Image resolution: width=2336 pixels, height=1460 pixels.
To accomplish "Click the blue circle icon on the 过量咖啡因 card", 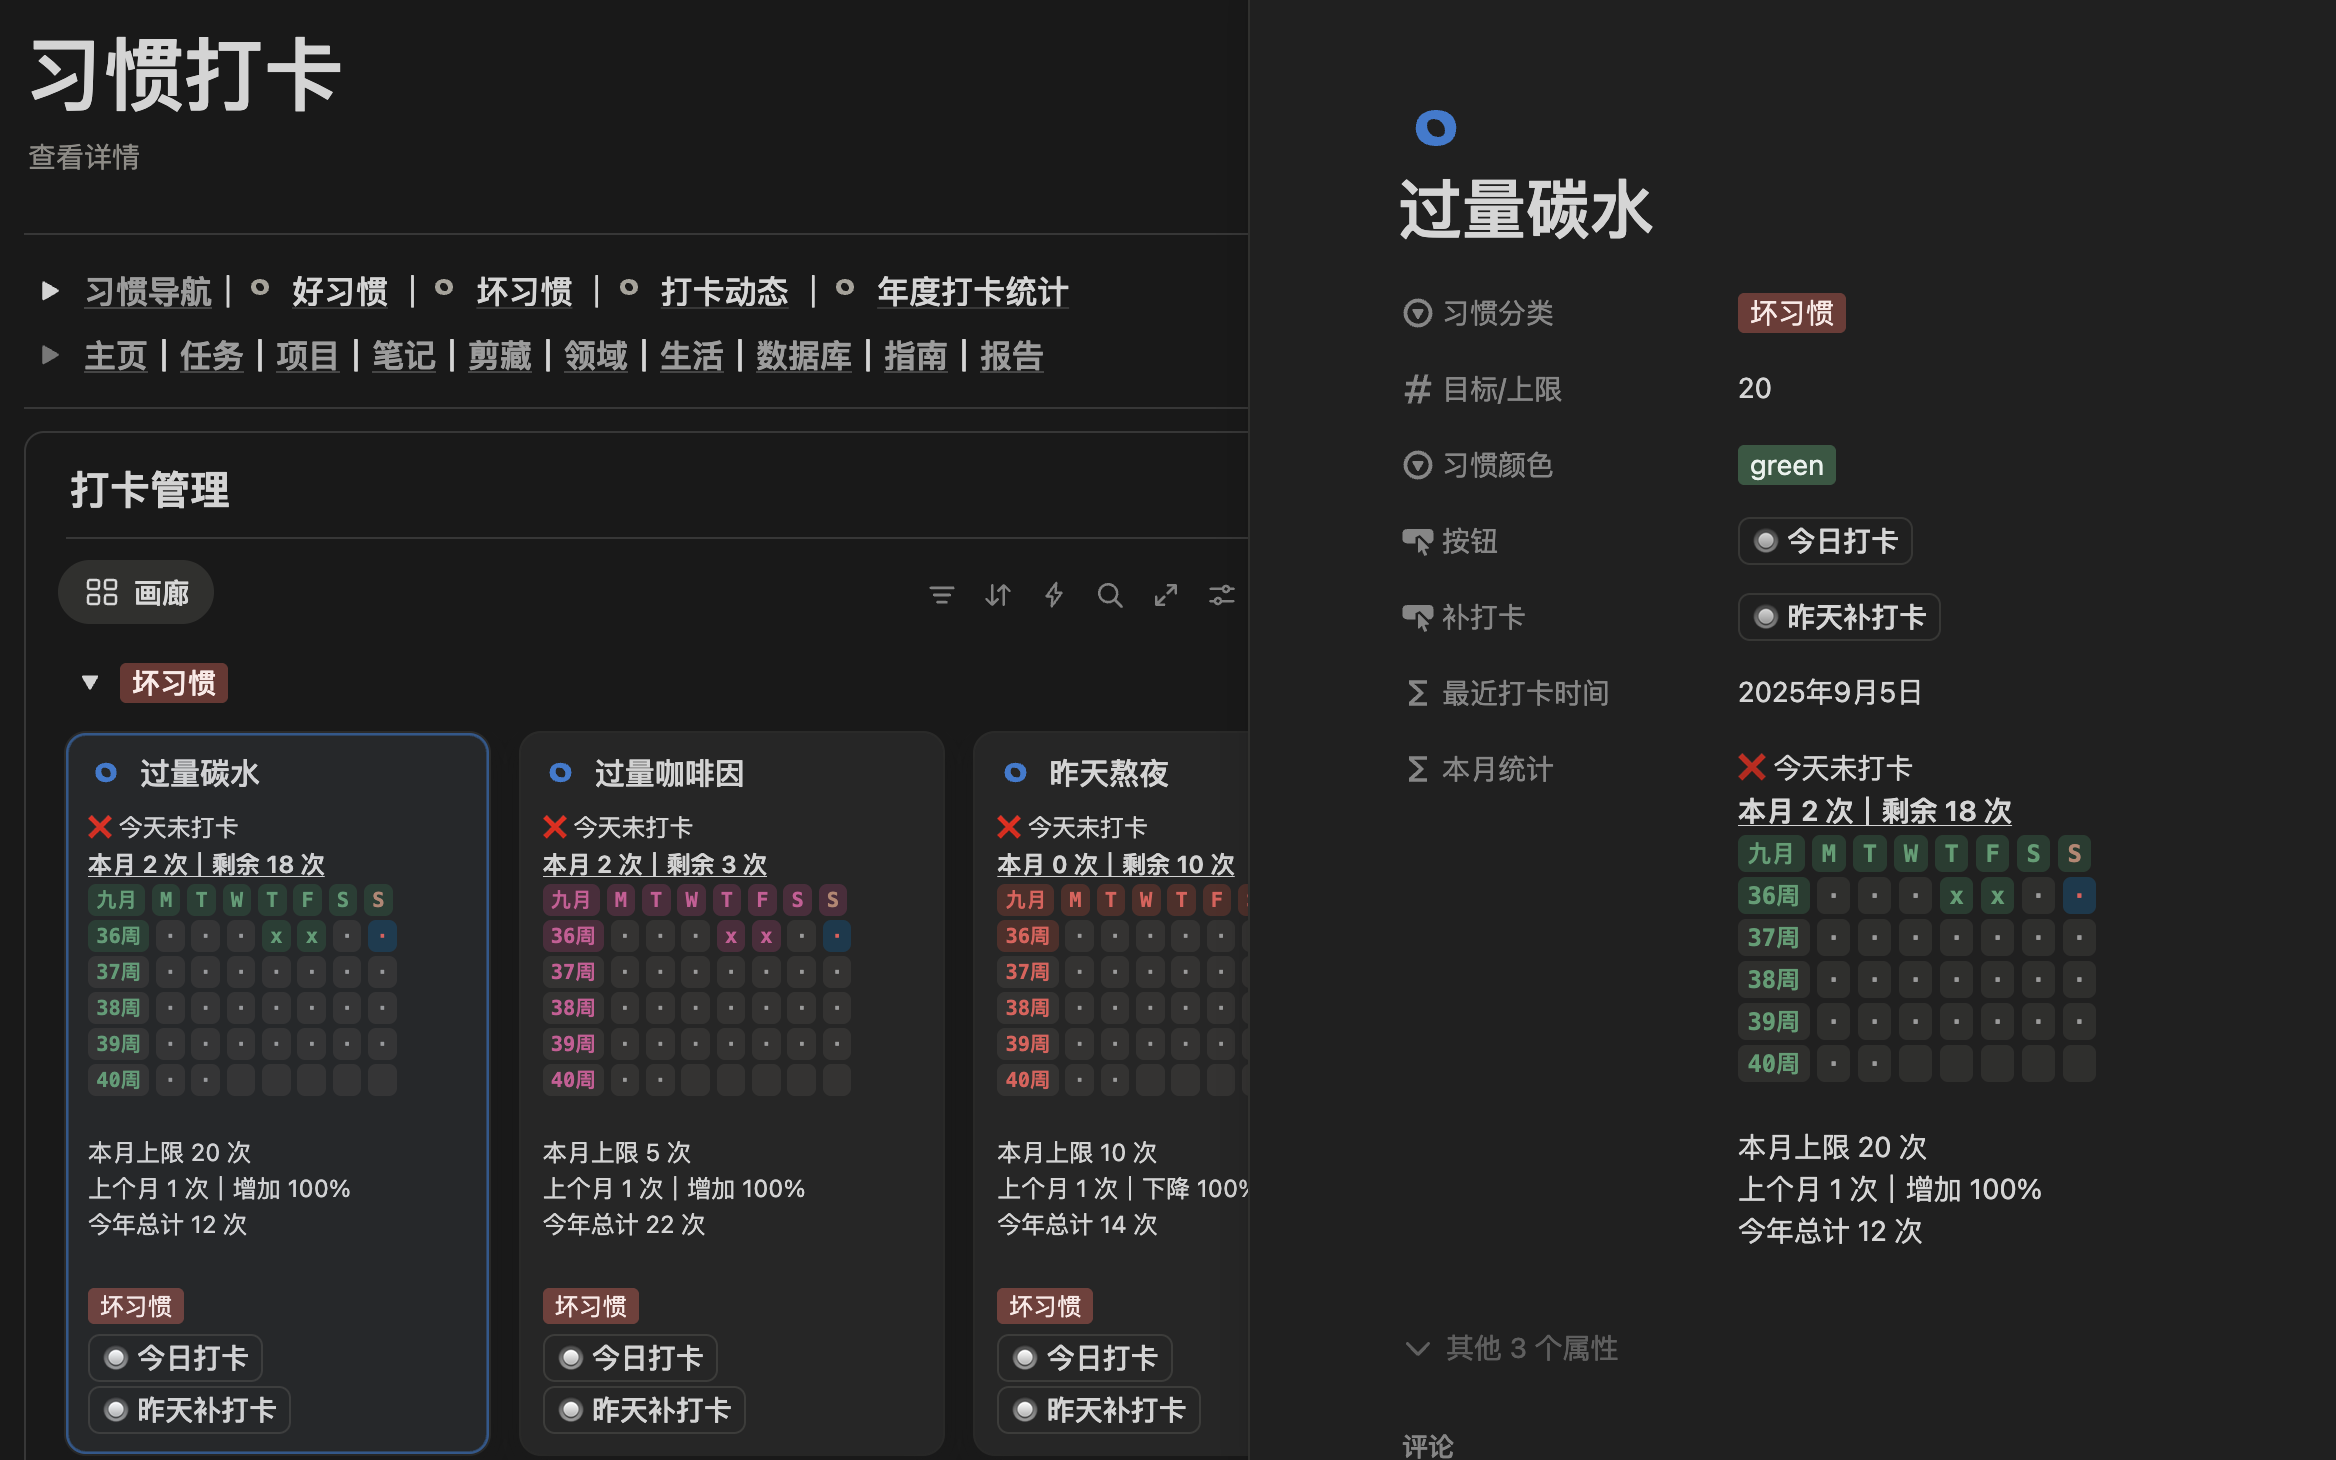I will point(560,773).
